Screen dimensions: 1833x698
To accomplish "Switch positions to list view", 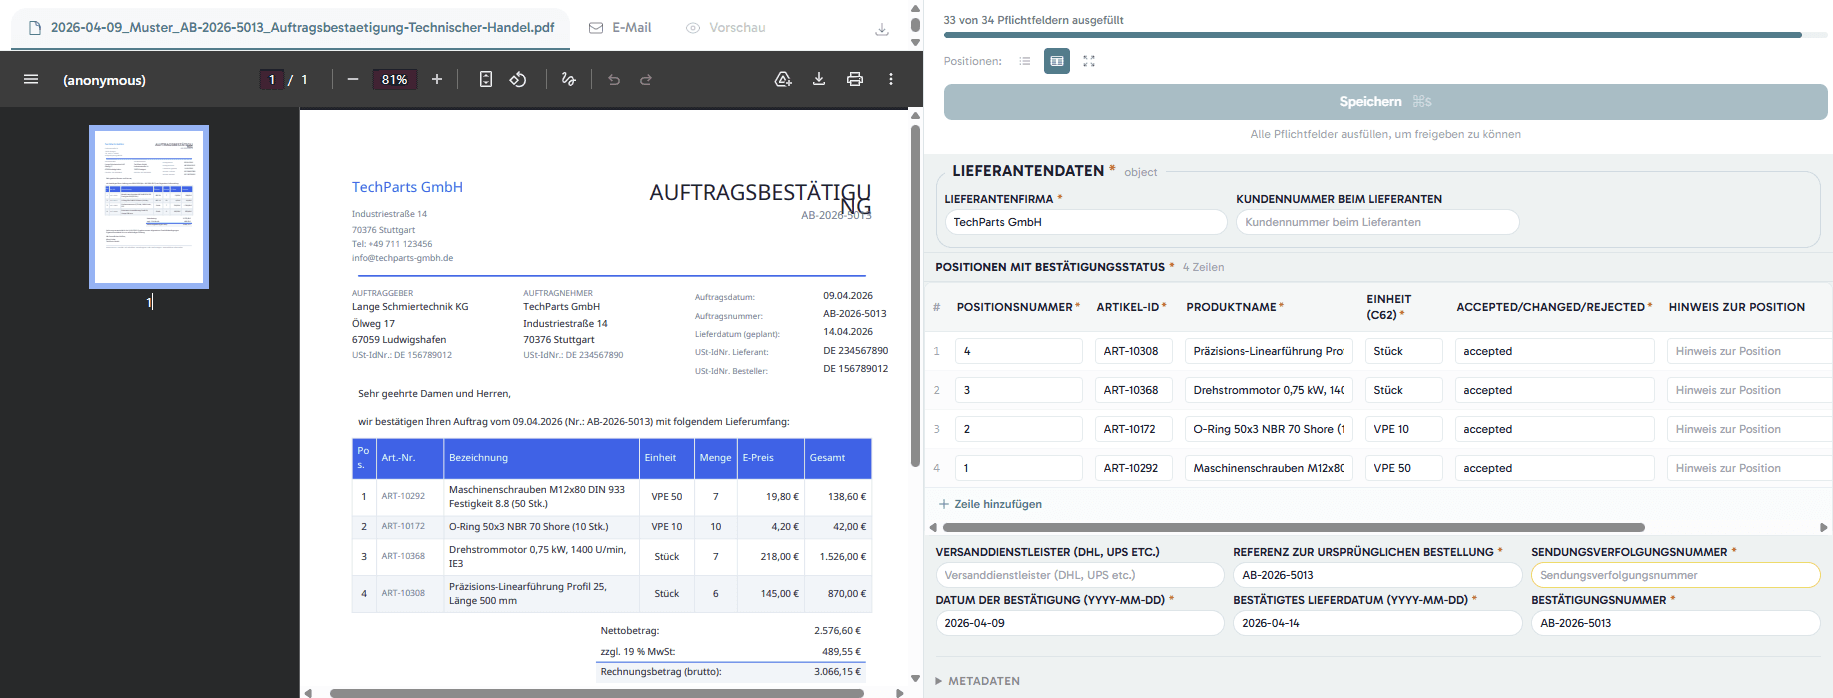I will 1025,61.
